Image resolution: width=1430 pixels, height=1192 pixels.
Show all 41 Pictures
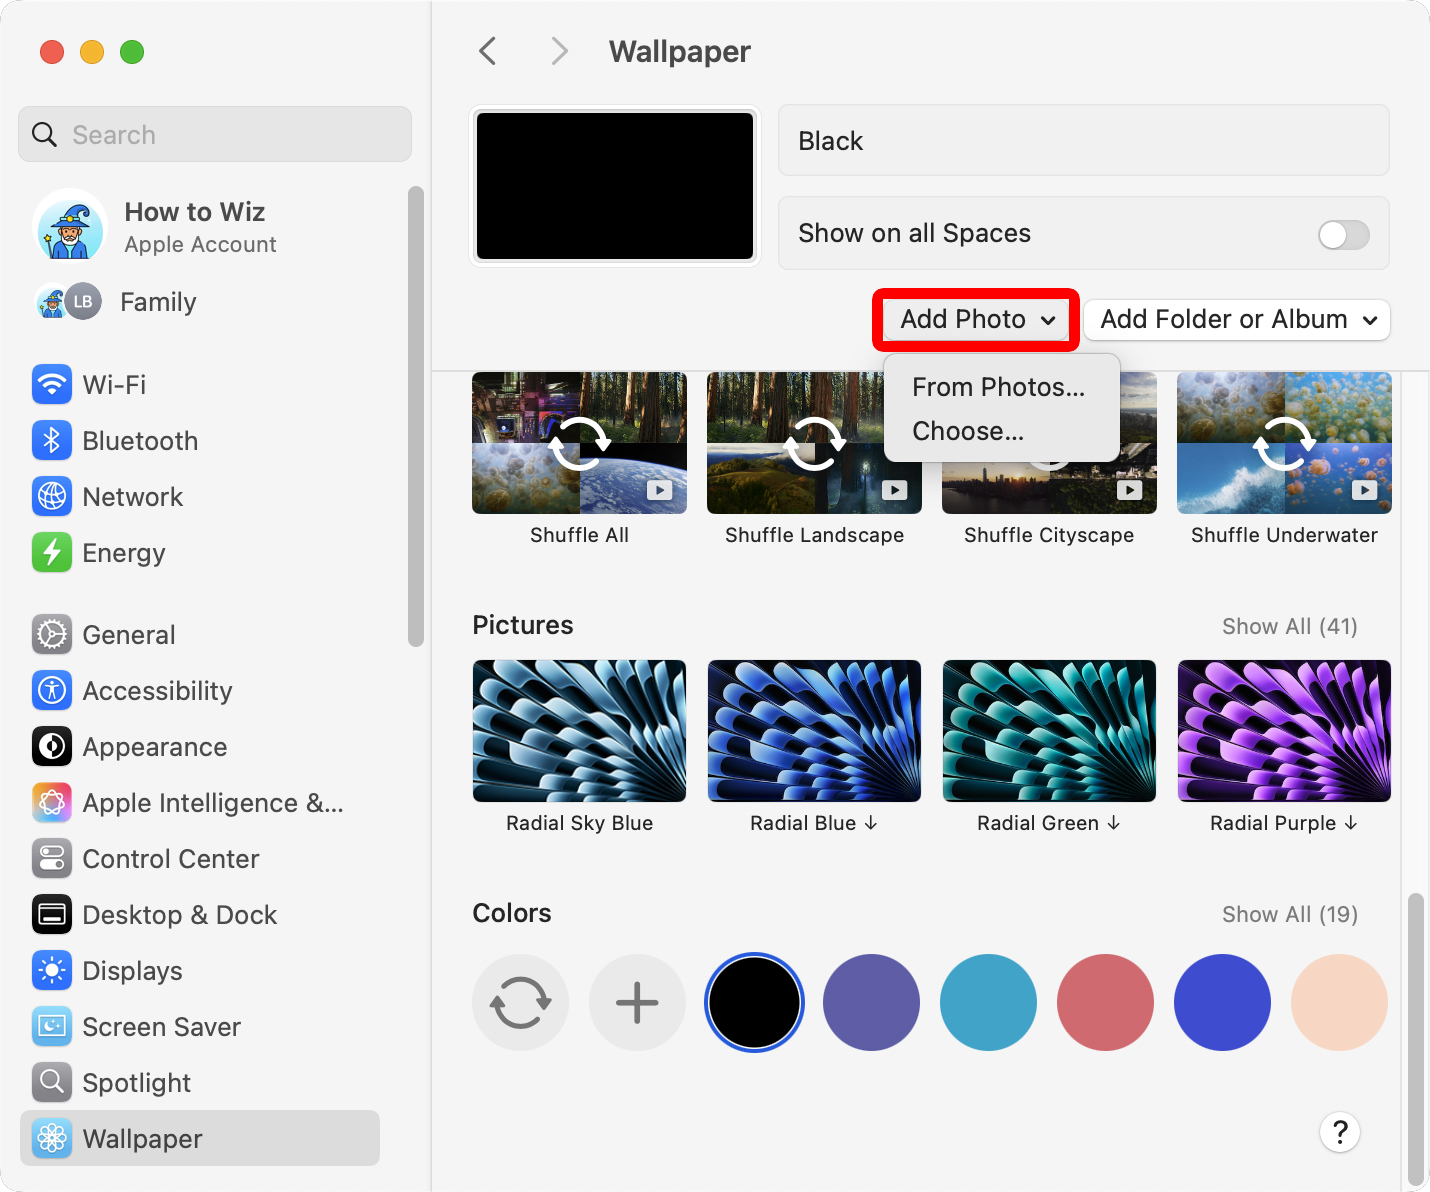[1289, 626]
